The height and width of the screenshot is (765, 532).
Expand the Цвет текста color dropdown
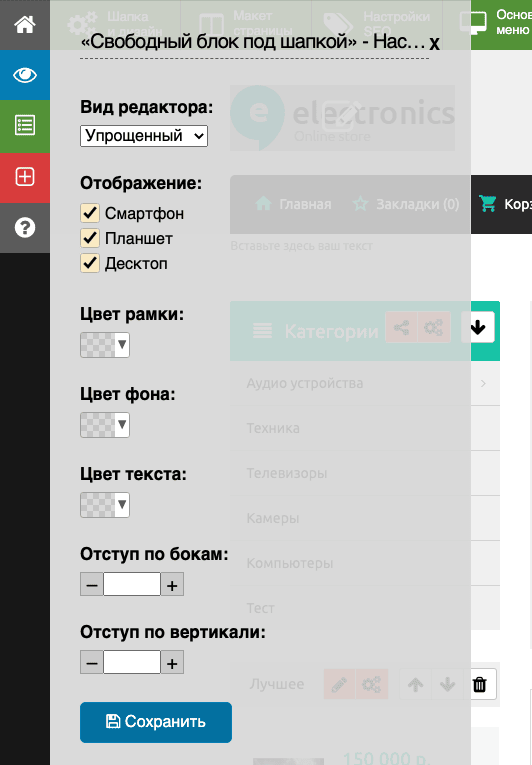click(x=105, y=505)
